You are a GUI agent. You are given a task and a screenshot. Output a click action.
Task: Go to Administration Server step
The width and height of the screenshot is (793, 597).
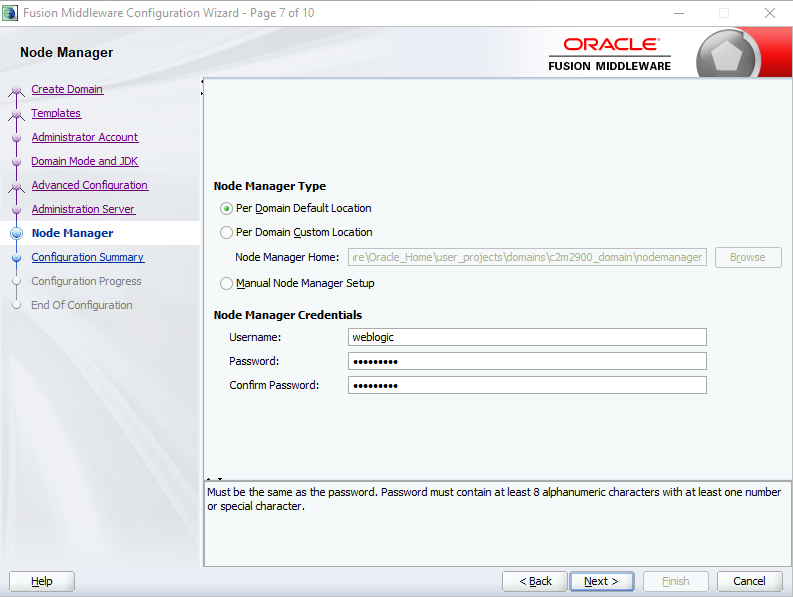point(83,209)
